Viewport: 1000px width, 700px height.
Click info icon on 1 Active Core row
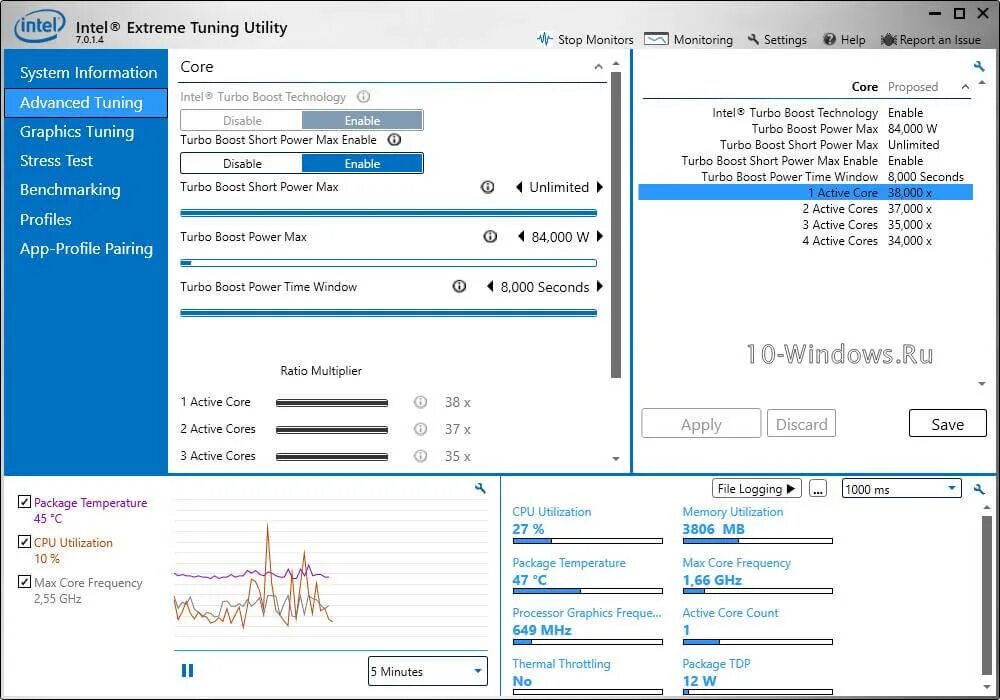pos(420,402)
